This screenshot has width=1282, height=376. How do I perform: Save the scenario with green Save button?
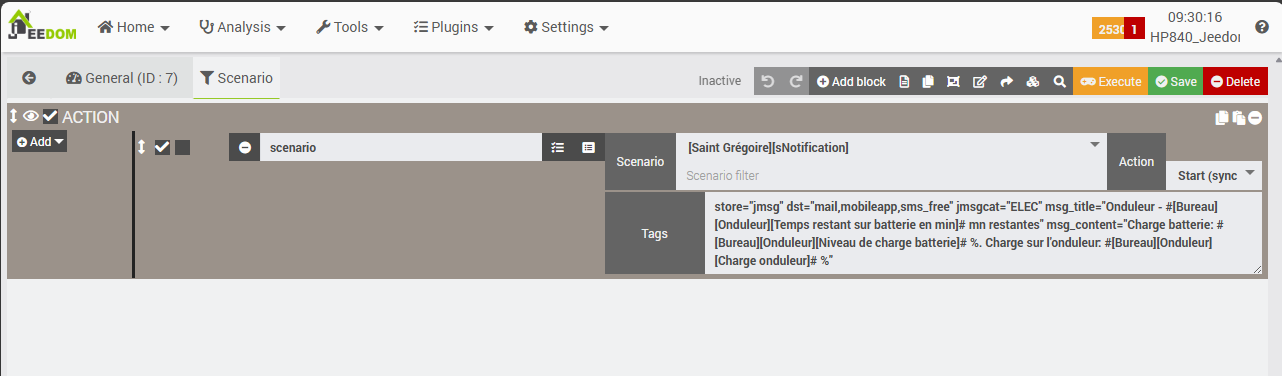[1175, 82]
